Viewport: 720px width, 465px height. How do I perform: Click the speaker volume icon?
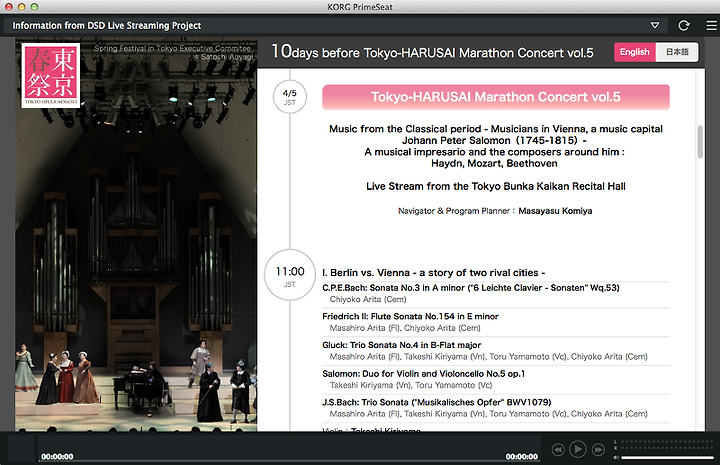616,457
